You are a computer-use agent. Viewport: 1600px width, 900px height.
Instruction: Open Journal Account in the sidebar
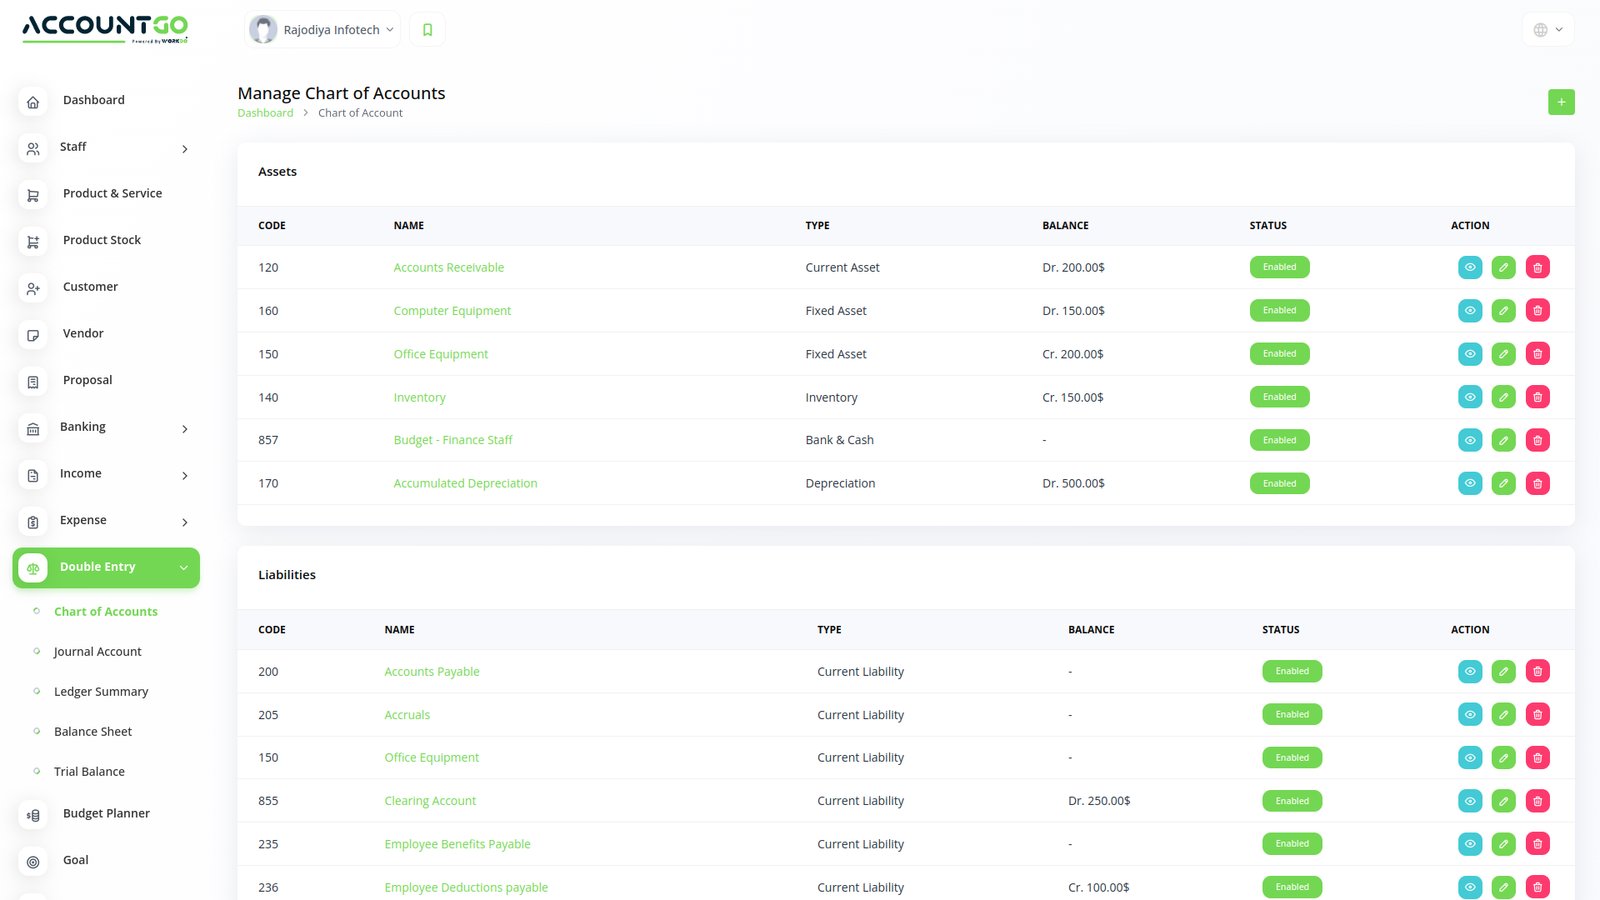tap(97, 652)
